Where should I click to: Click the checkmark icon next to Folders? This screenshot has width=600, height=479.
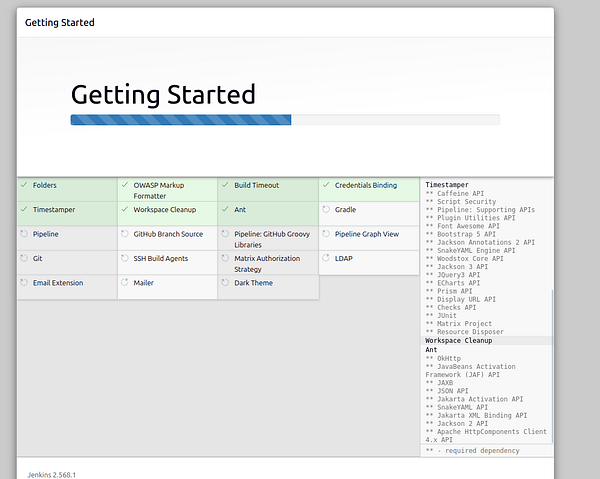24,185
